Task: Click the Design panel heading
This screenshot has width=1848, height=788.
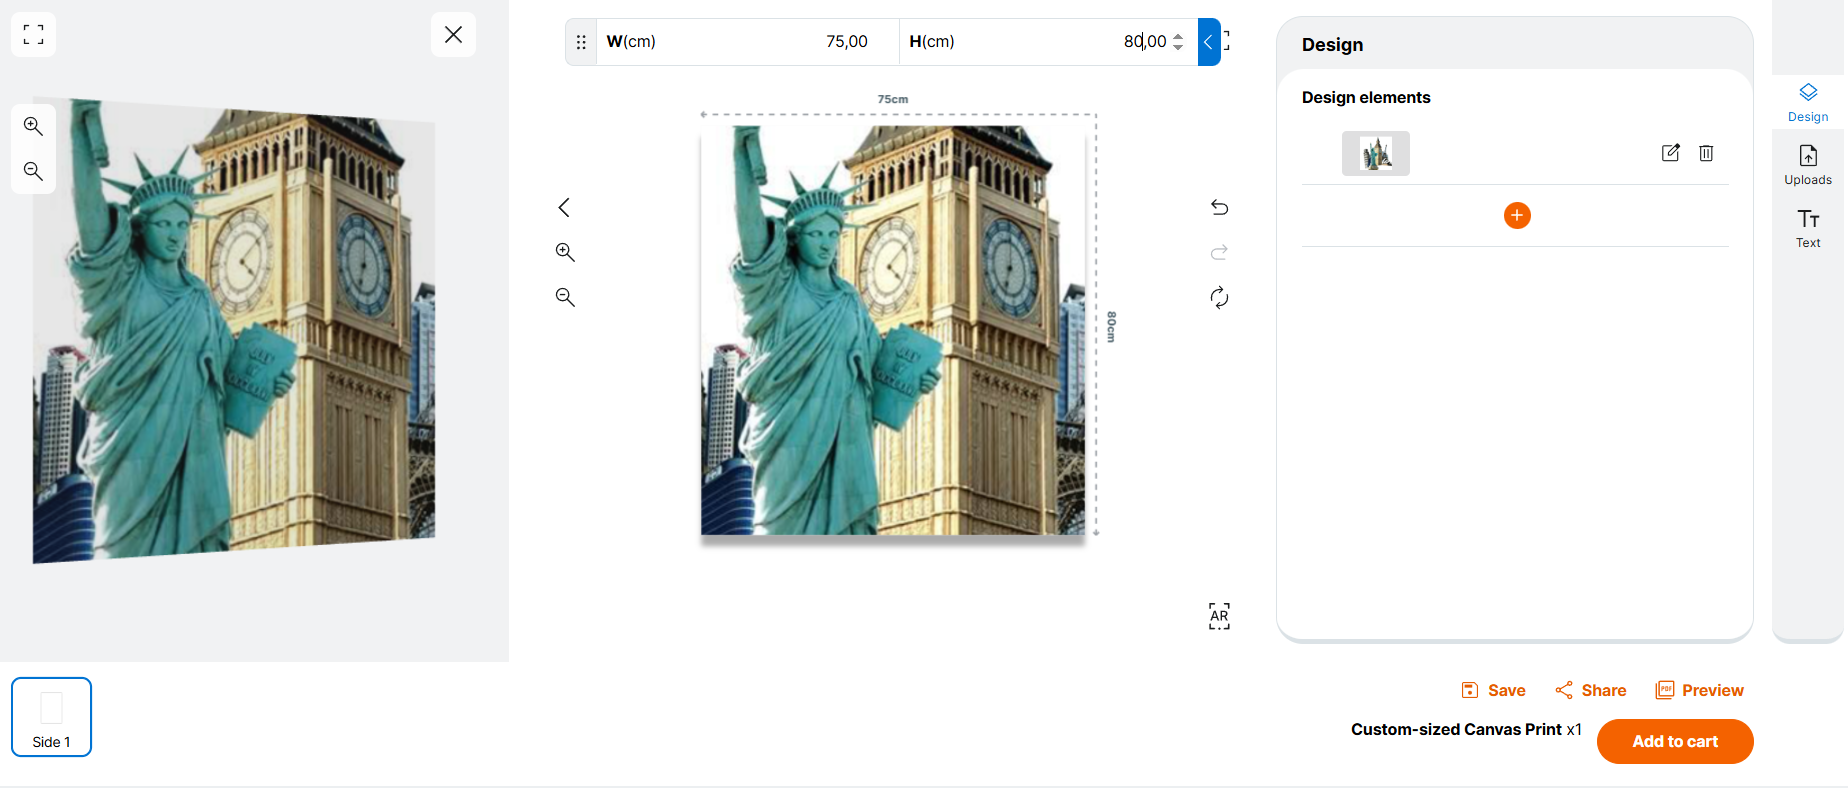Action: (x=1332, y=45)
